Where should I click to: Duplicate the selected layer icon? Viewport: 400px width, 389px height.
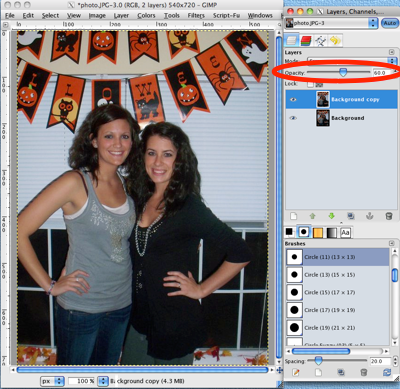(x=350, y=216)
